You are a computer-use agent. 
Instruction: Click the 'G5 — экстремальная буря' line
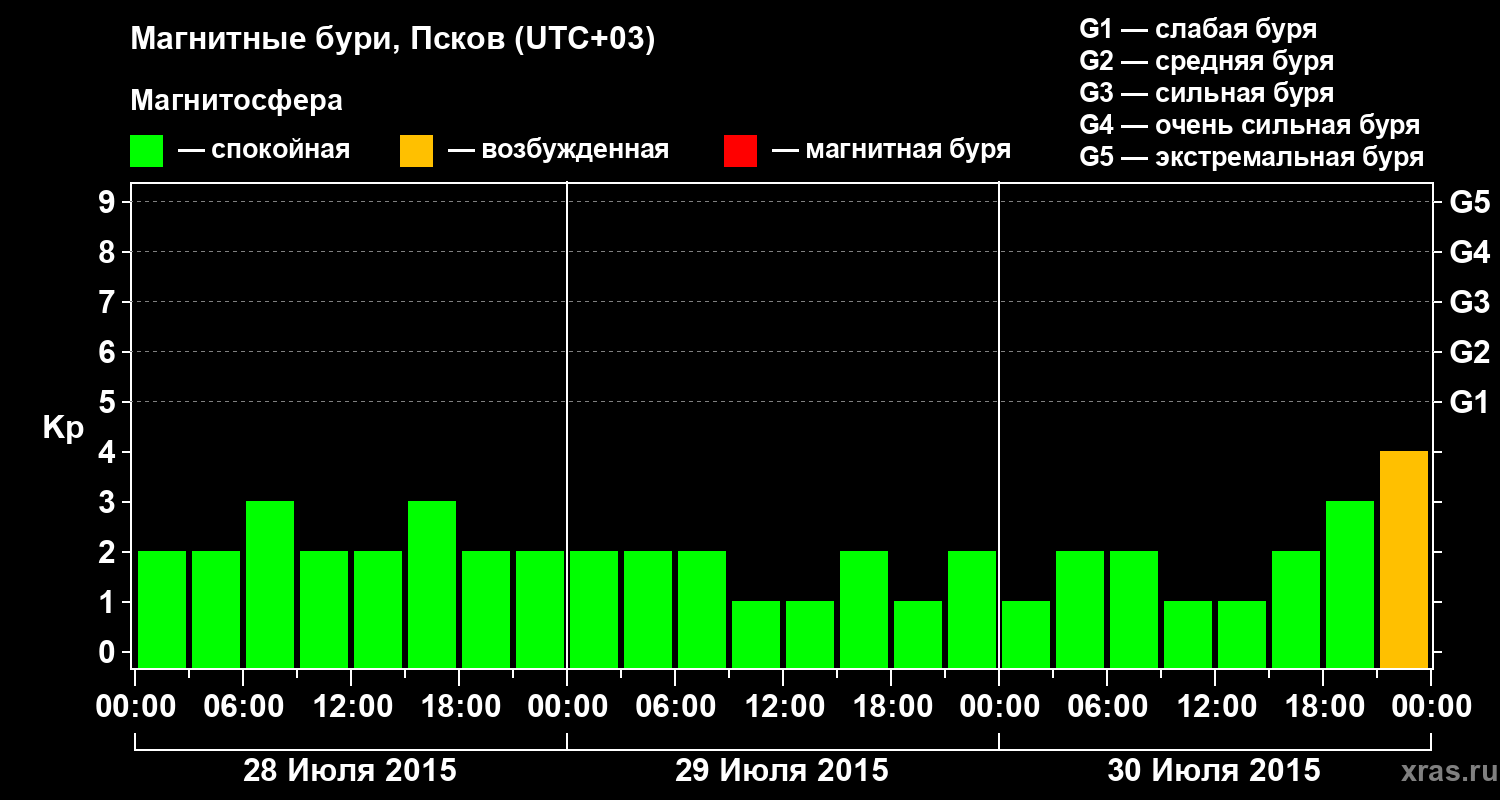[x=1252, y=157]
